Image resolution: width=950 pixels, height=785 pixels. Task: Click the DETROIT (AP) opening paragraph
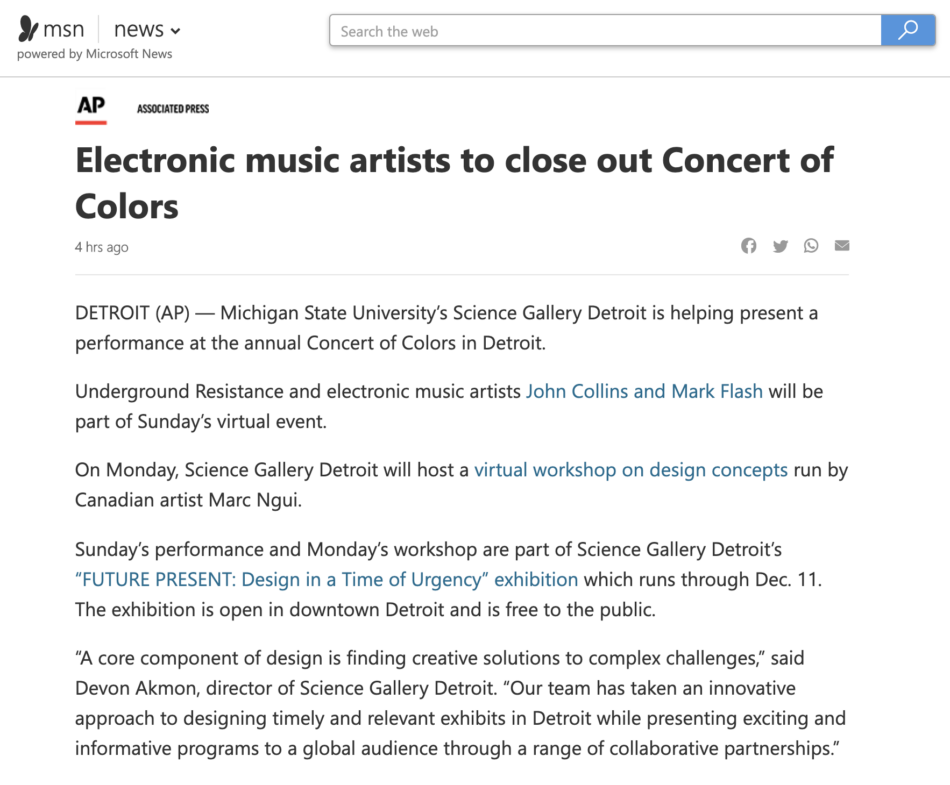point(447,328)
